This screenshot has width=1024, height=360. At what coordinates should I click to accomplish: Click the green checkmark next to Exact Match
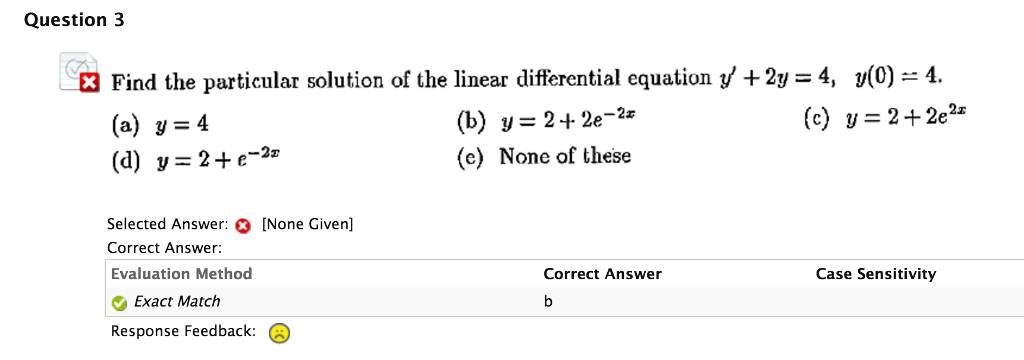click(119, 303)
